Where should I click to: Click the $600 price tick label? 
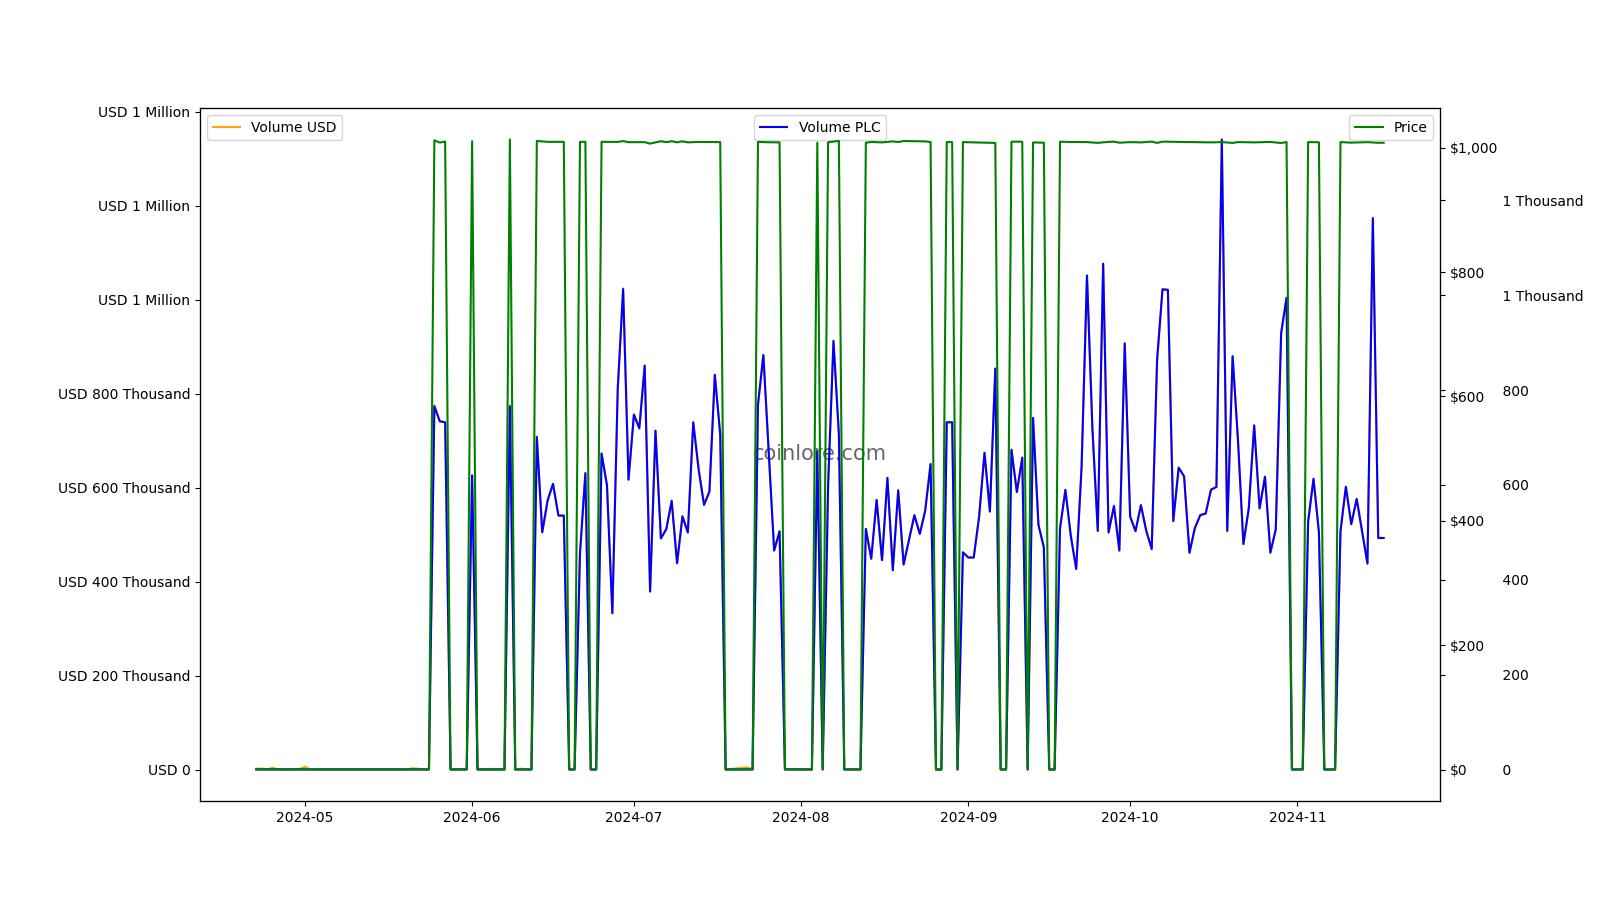(x=1467, y=397)
